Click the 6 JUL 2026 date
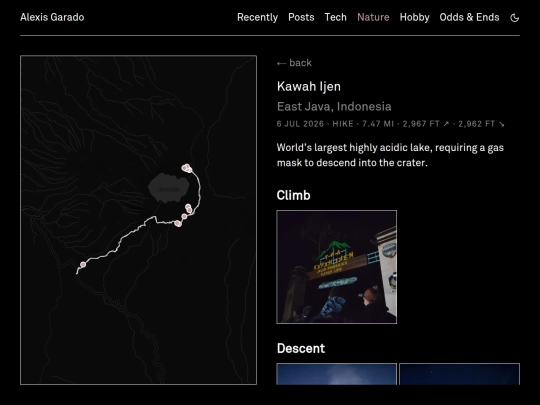The width and height of the screenshot is (540, 405). pyautogui.click(x=300, y=124)
